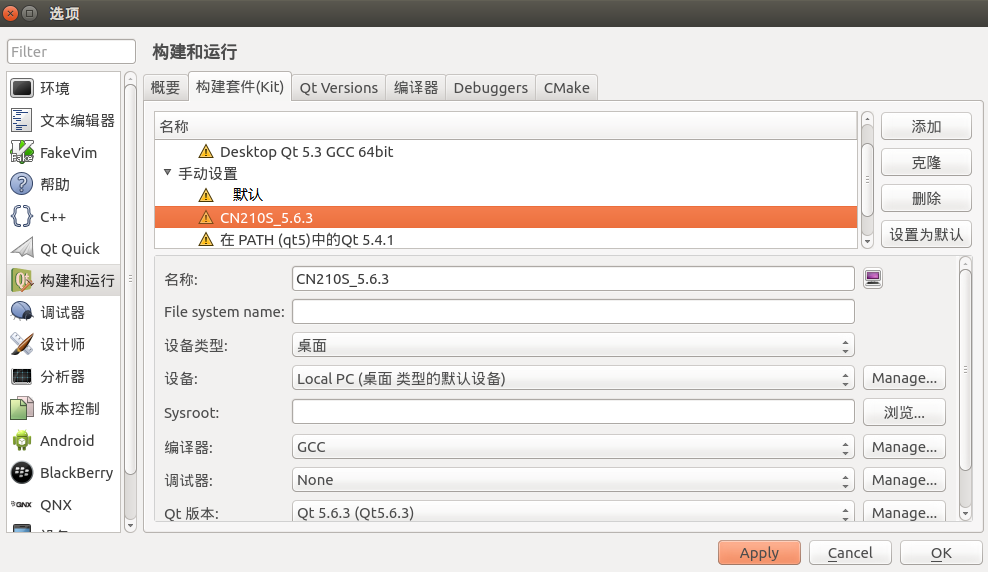Click the kit icon button beside name field
Viewport: 988px width, 572px height.
(x=873, y=278)
